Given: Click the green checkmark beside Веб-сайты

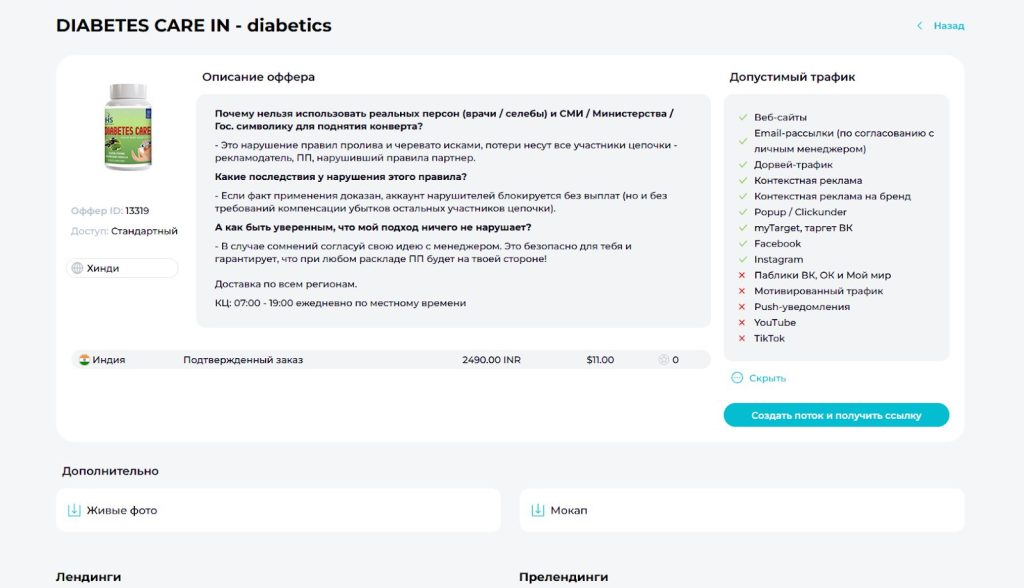Looking at the screenshot, I should click(742, 118).
